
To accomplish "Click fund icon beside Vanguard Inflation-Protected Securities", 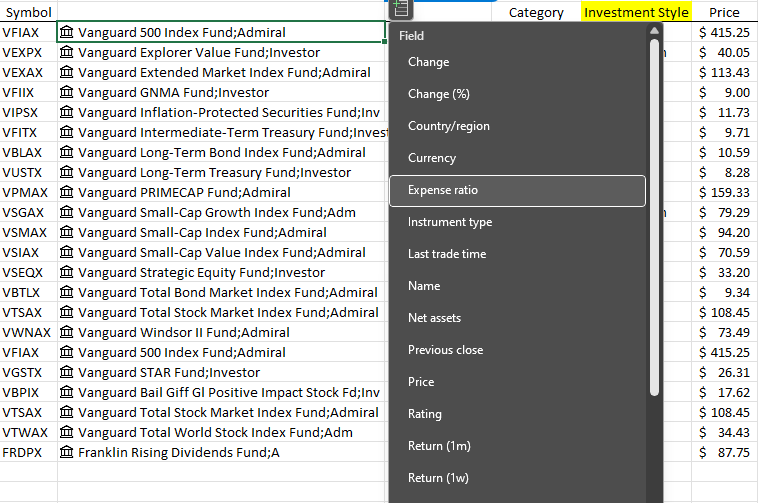I will [x=66, y=112].
